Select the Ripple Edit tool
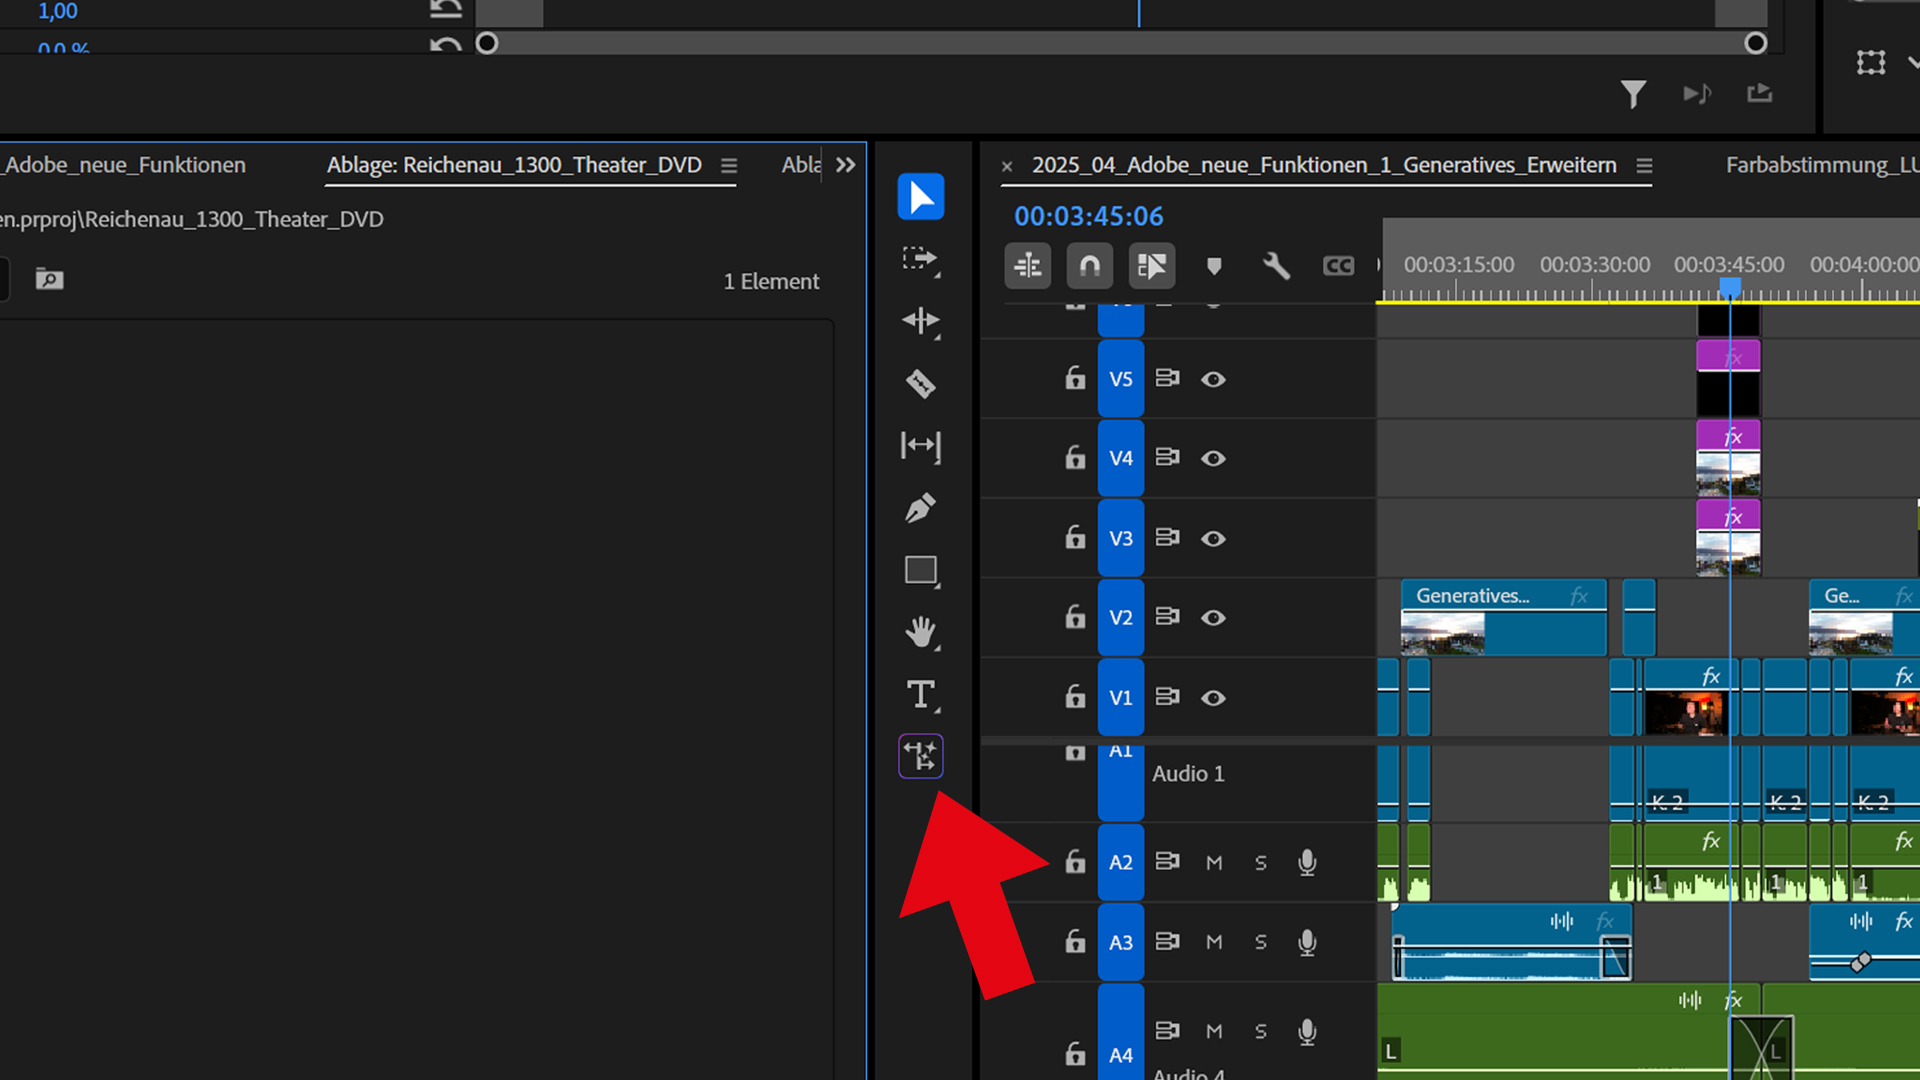Screen dimensions: 1920x1080 click(x=920, y=321)
